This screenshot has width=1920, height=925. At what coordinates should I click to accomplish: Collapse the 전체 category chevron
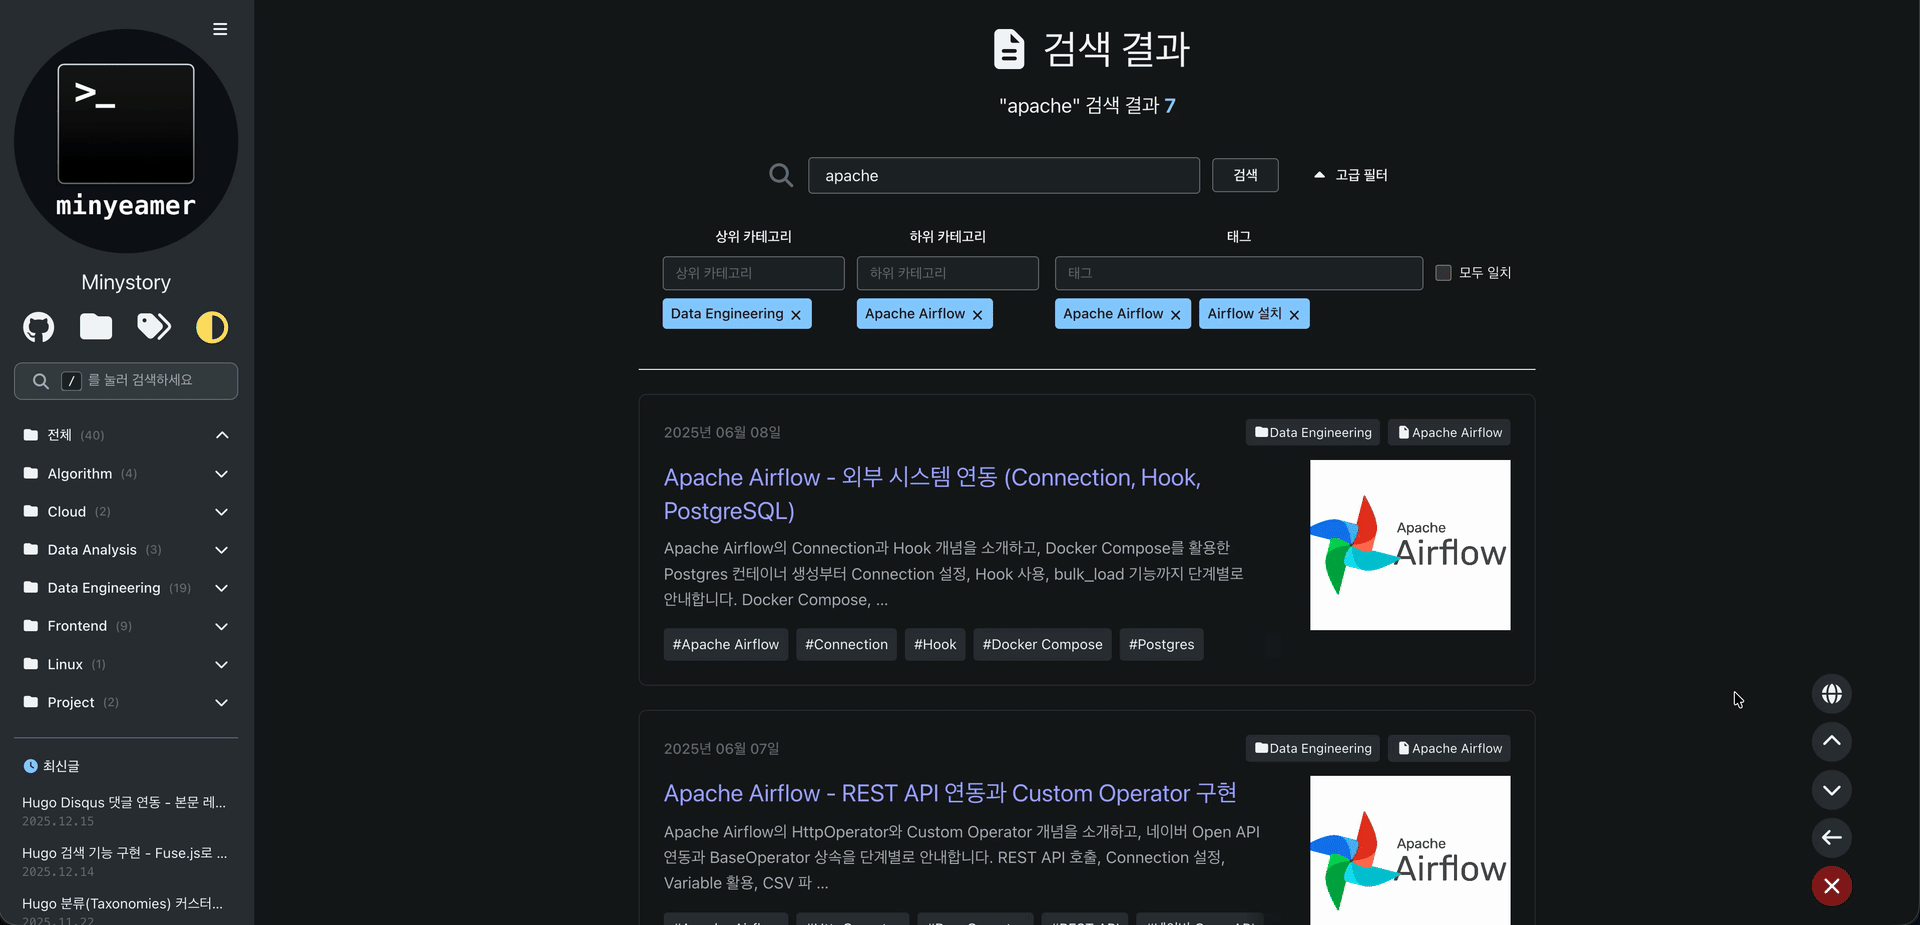tap(222, 435)
